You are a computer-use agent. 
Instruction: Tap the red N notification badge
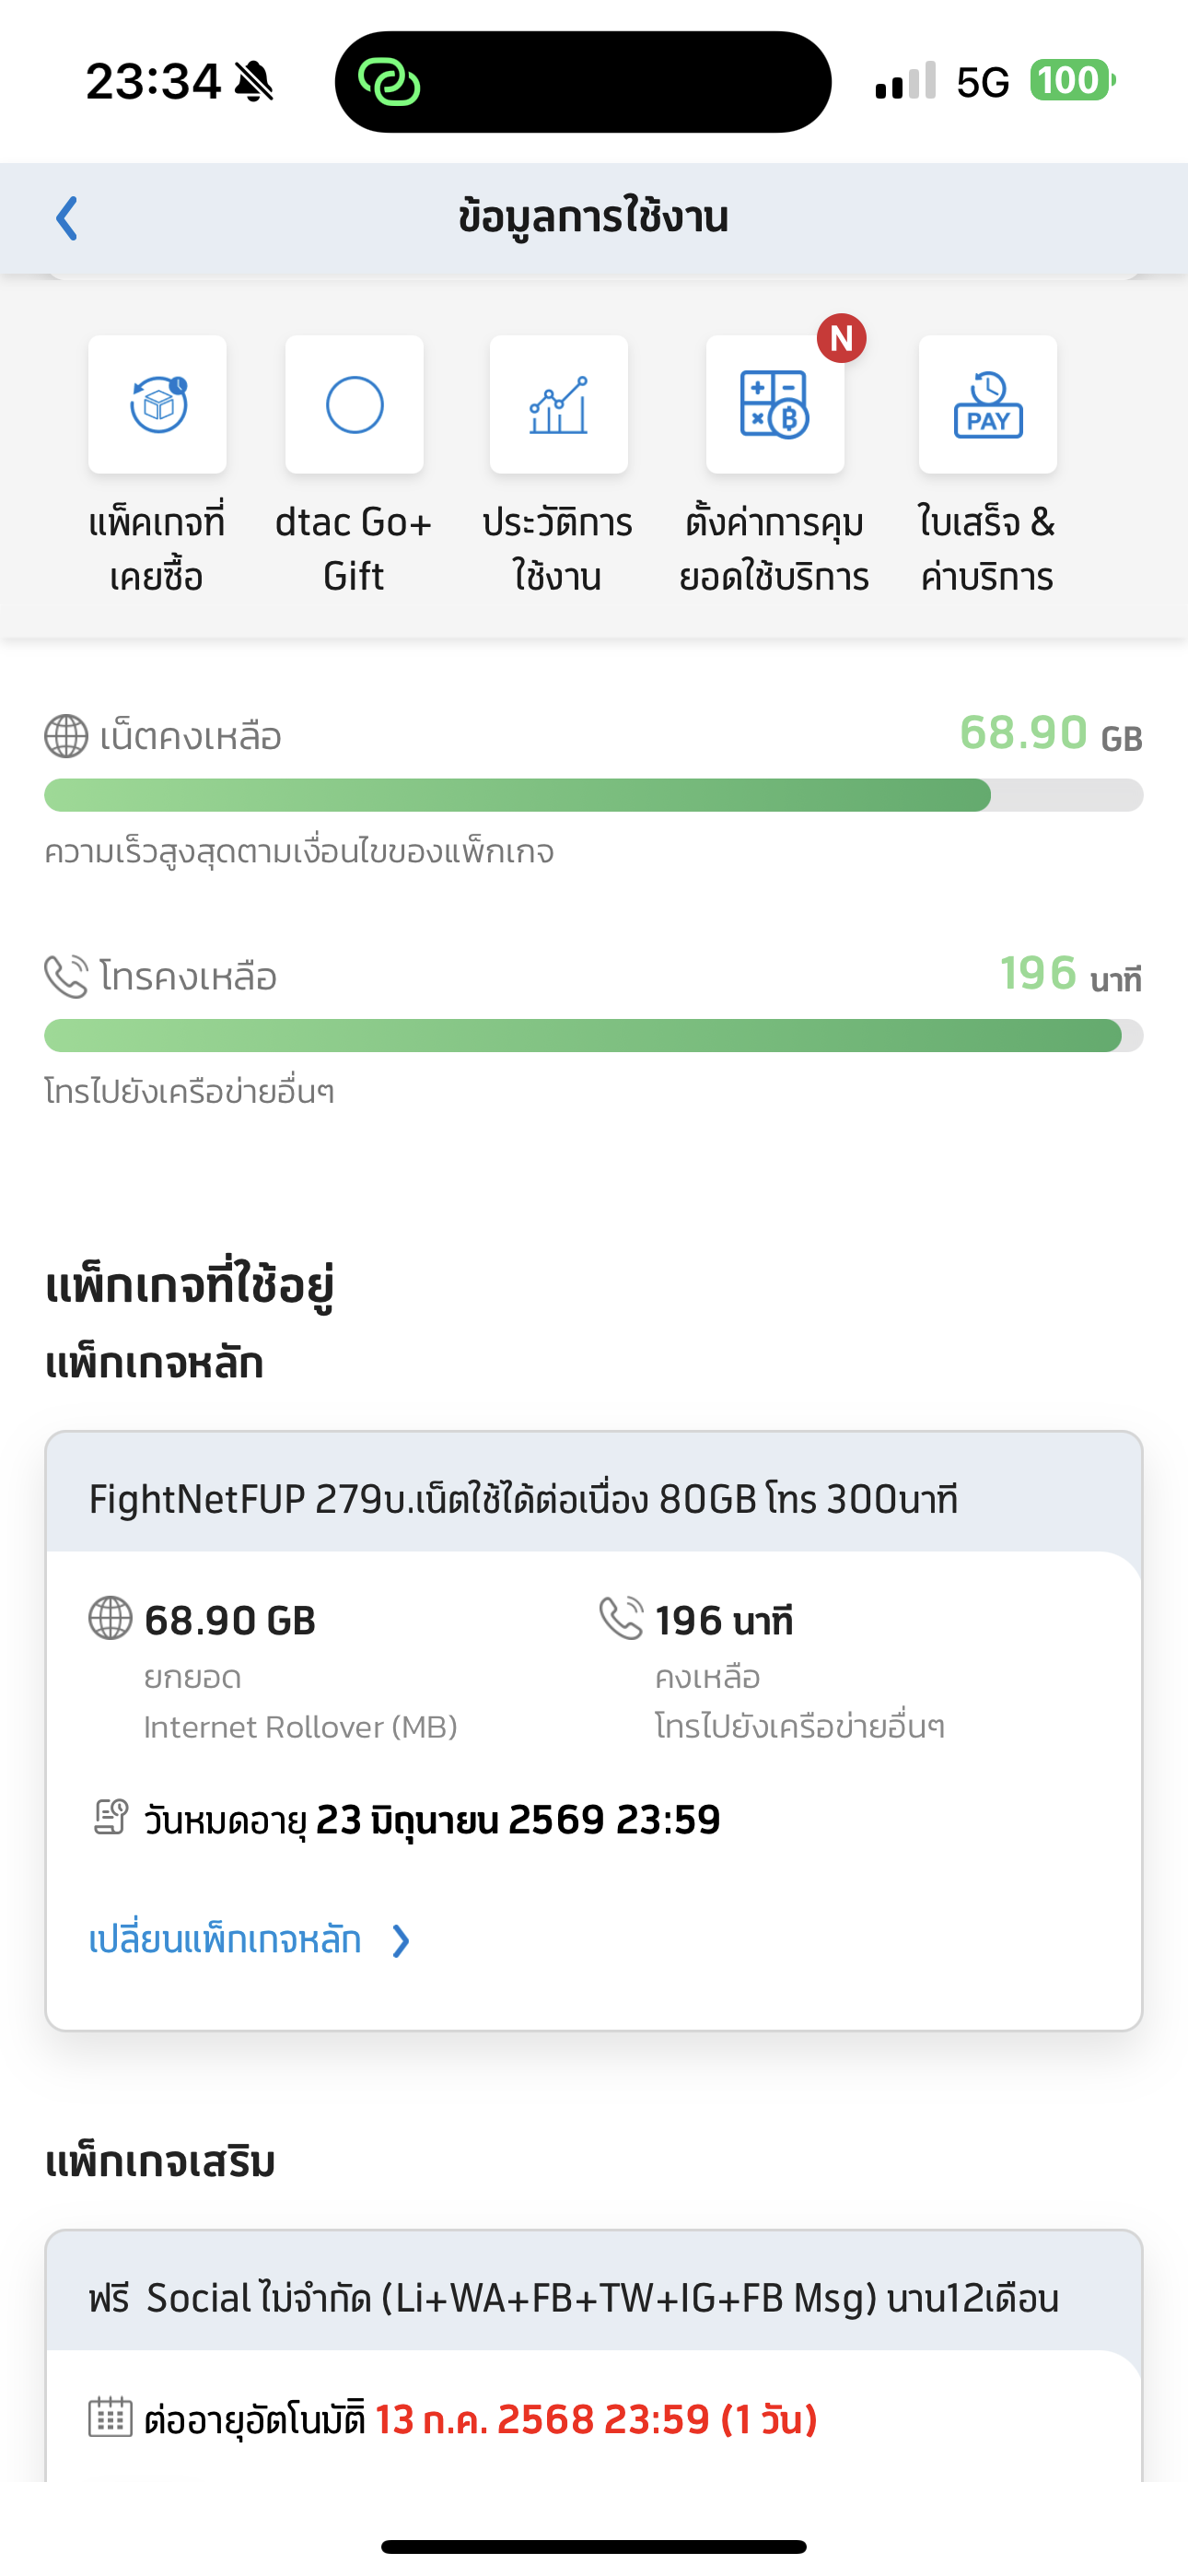tap(841, 339)
